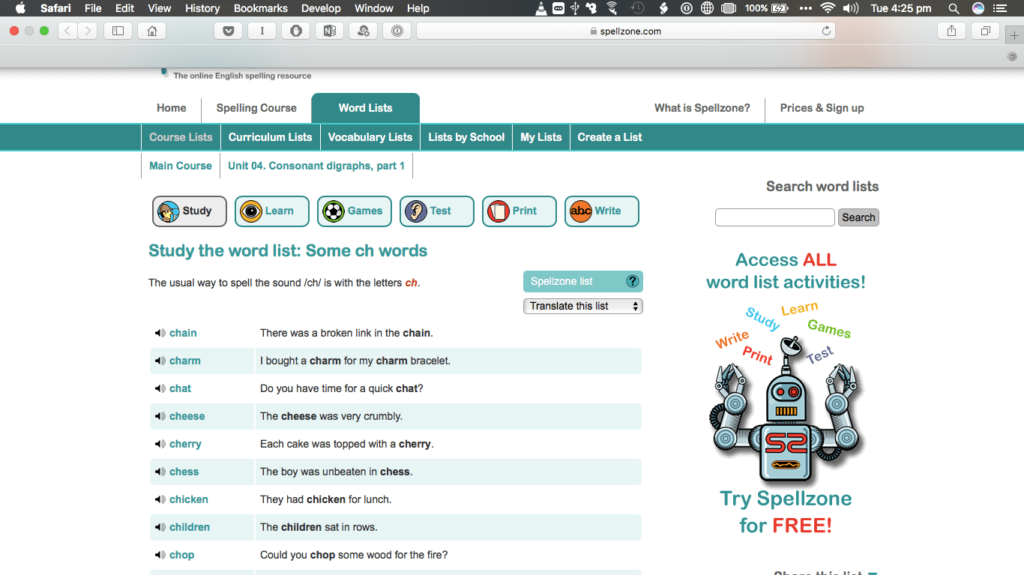Play audio for the word chicken
The image size is (1024, 575).
pos(160,500)
